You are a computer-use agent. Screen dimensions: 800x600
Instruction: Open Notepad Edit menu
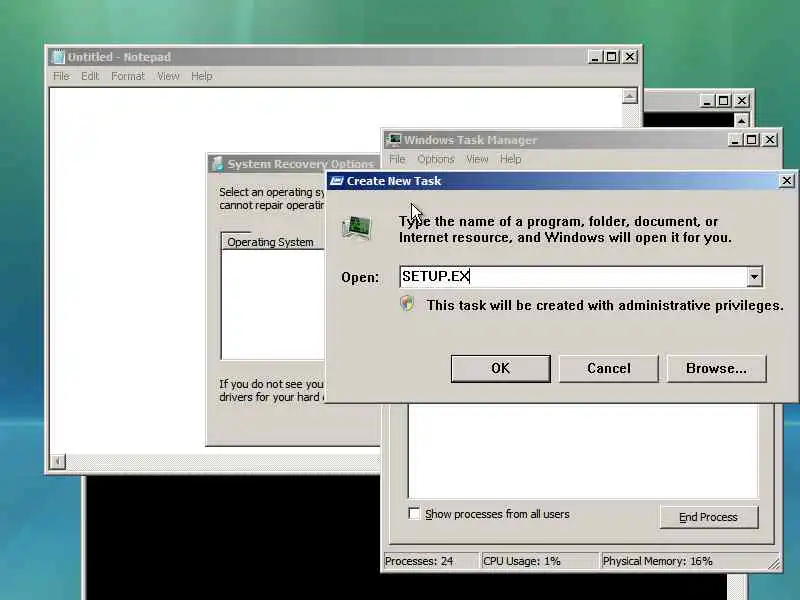[x=90, y=76]
